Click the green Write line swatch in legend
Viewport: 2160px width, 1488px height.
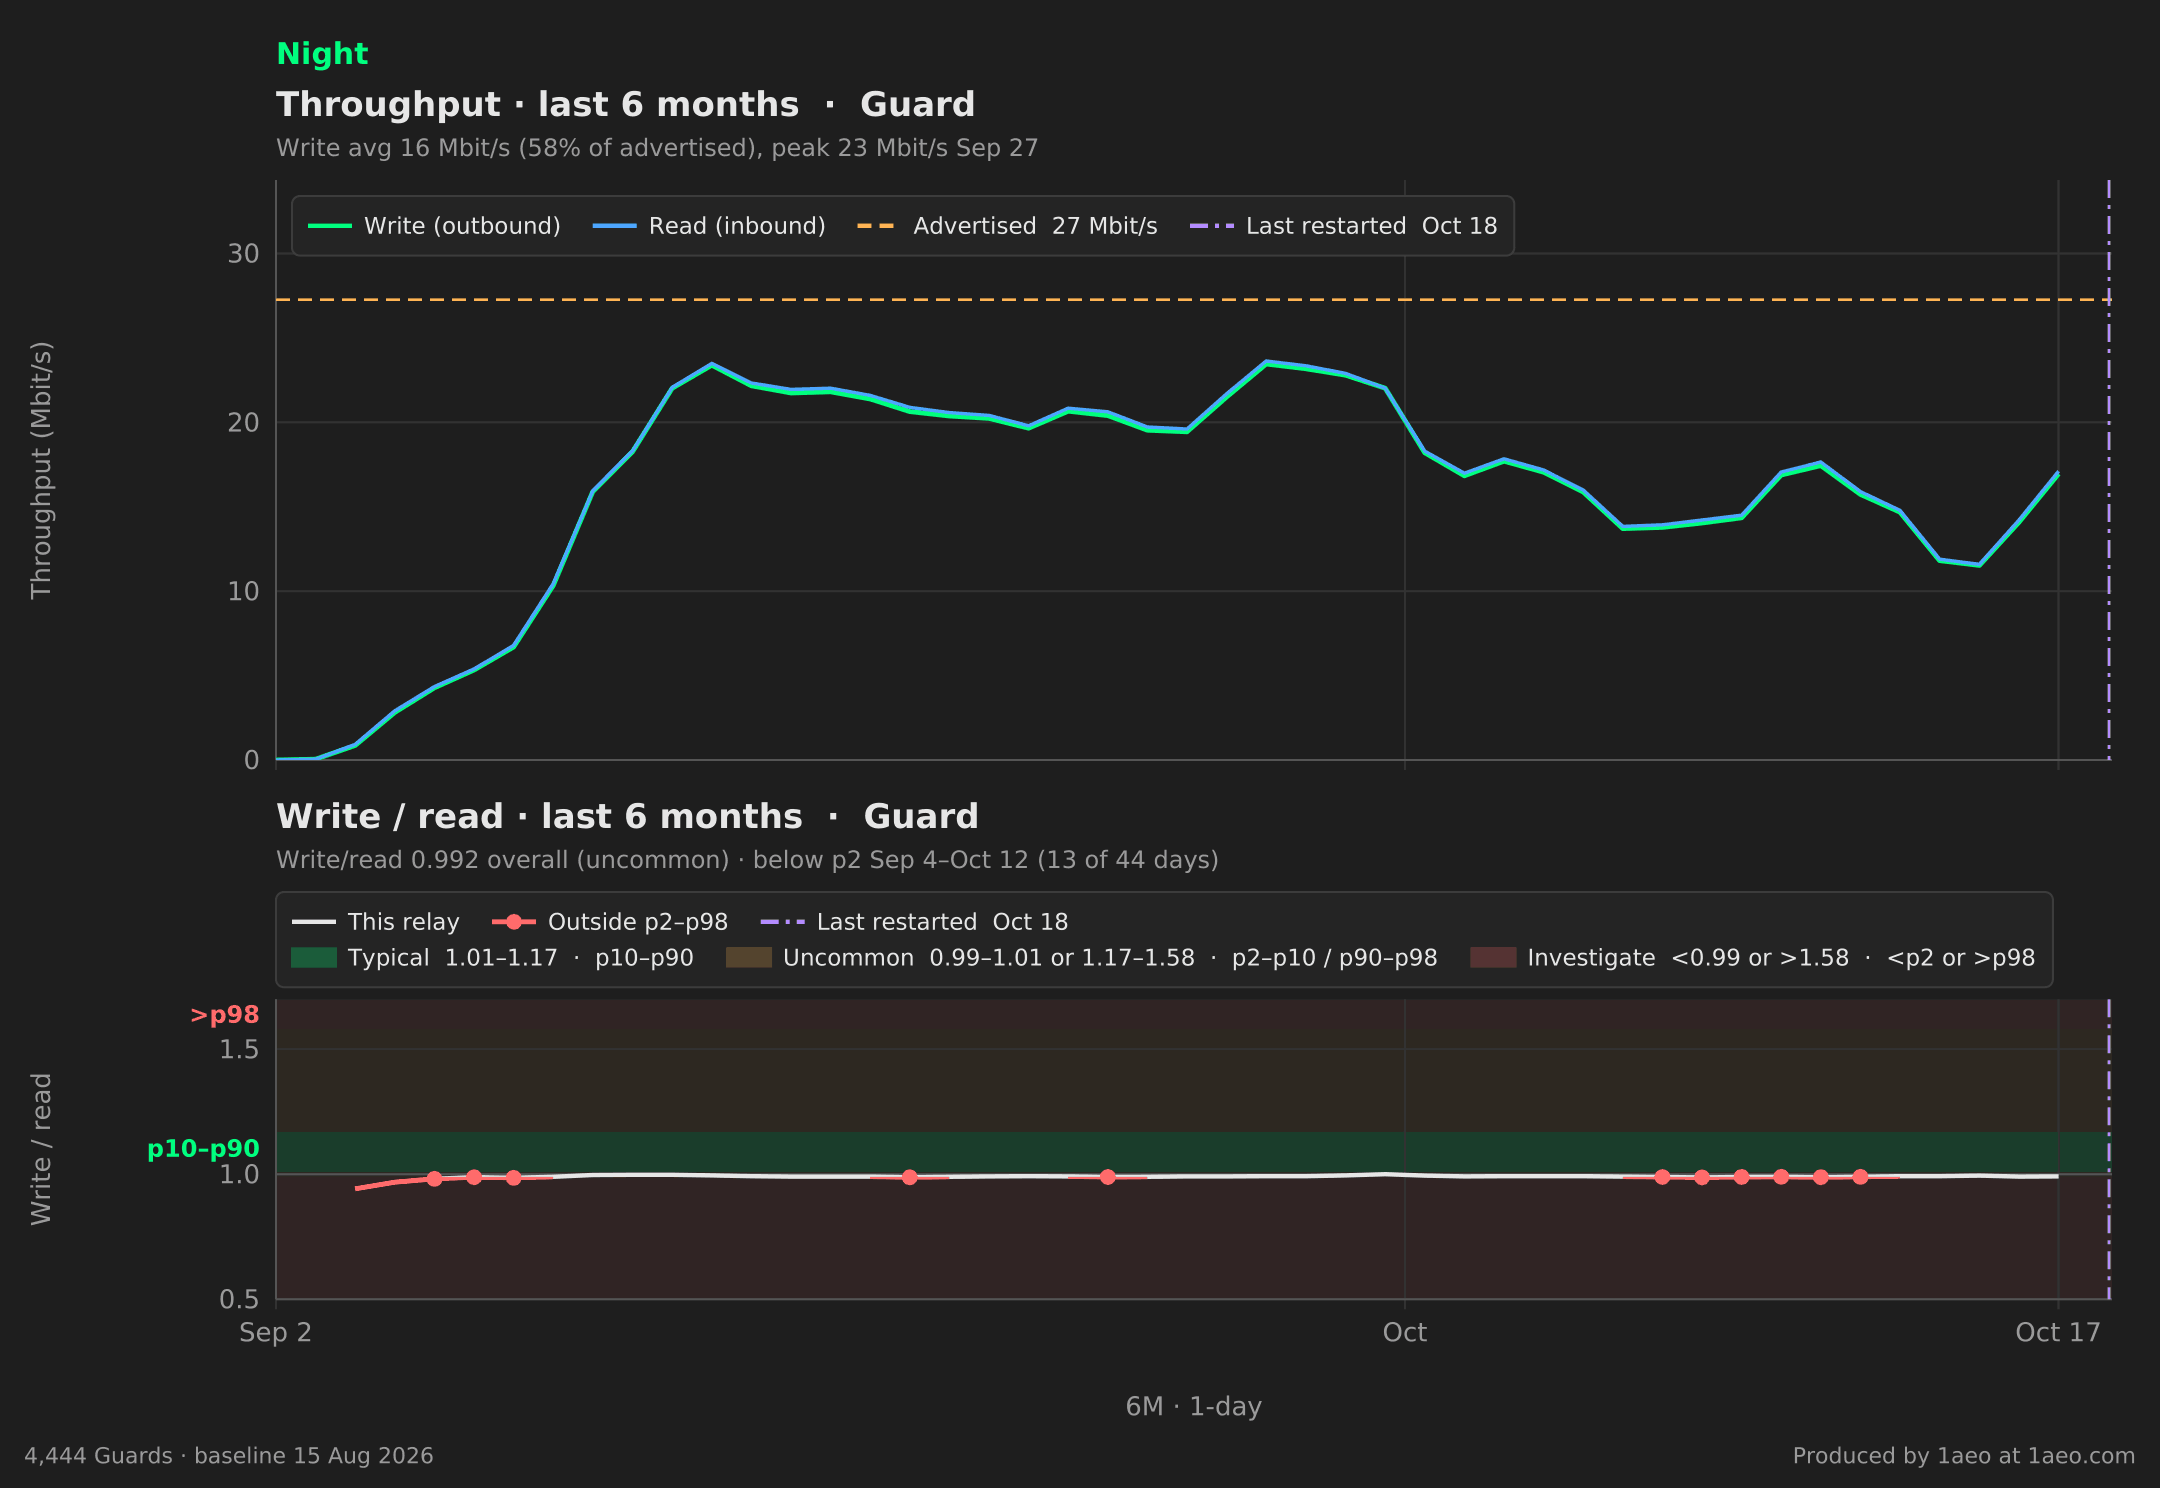(329, 226)
